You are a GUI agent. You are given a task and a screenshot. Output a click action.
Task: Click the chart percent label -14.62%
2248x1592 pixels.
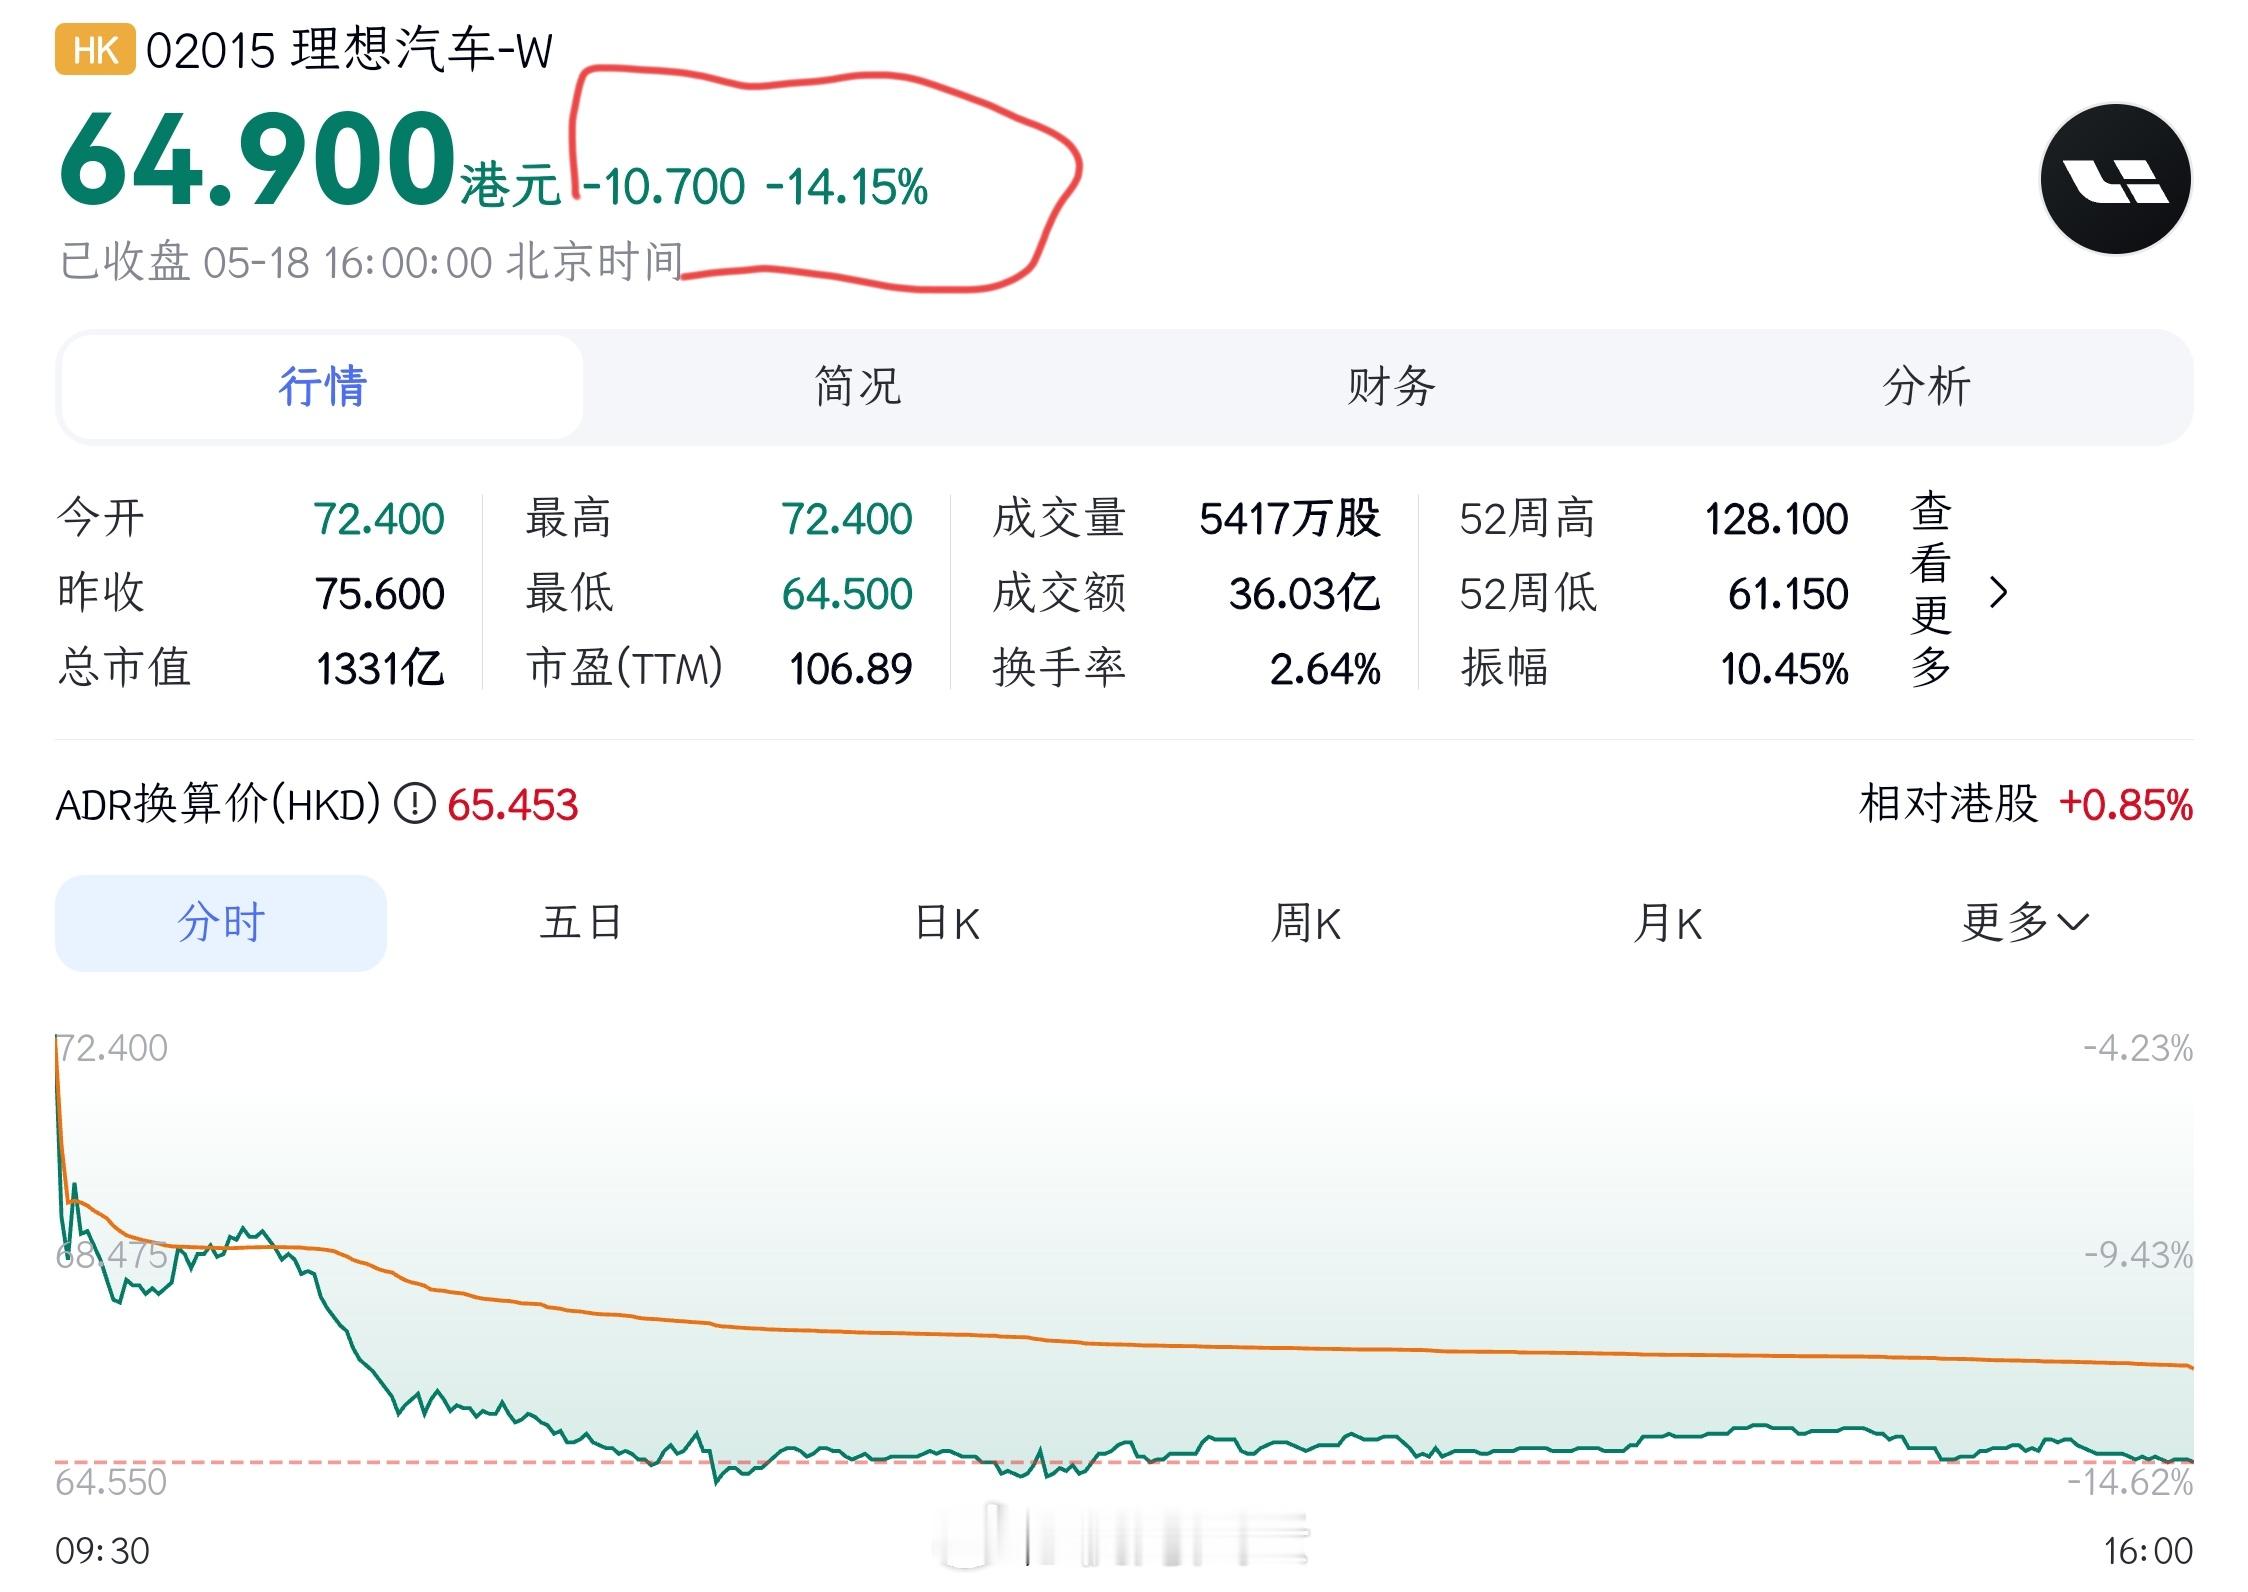pos(2130,1481)
